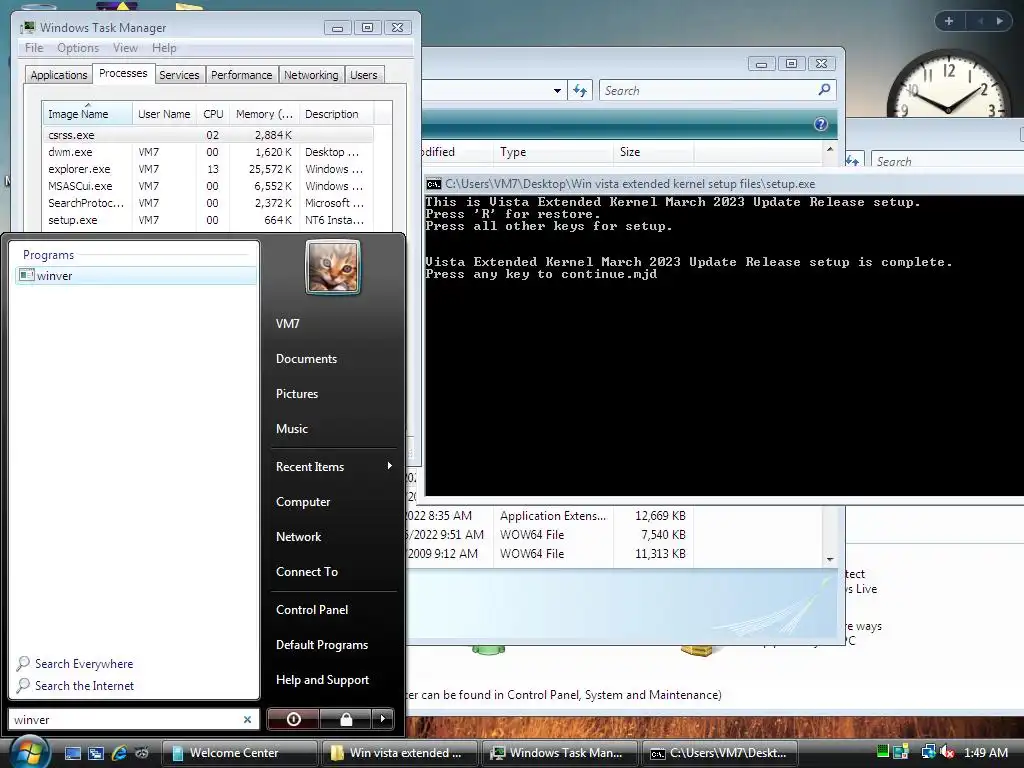This screenshot has height=768, width=1024.
Task: Sort processes by User Name column
Action: tap(164, 114)
